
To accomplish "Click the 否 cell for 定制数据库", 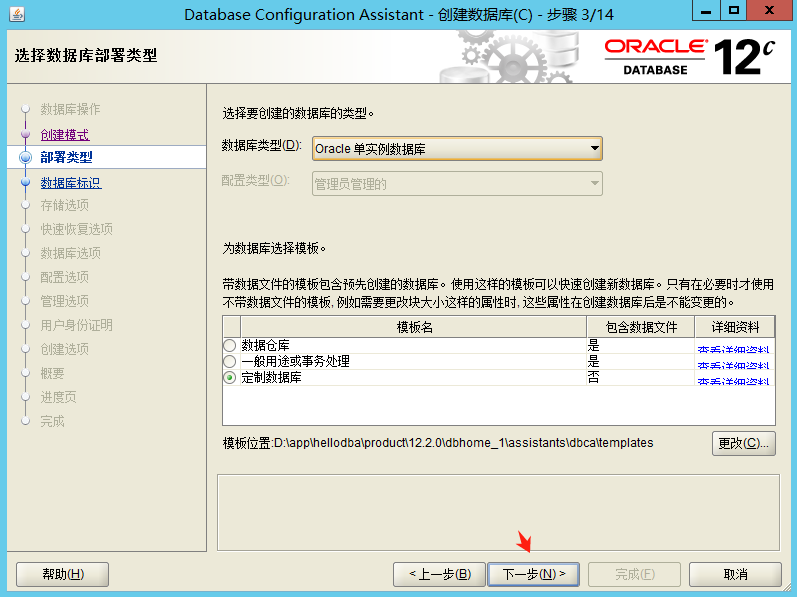I will click(x=640, y=377).
